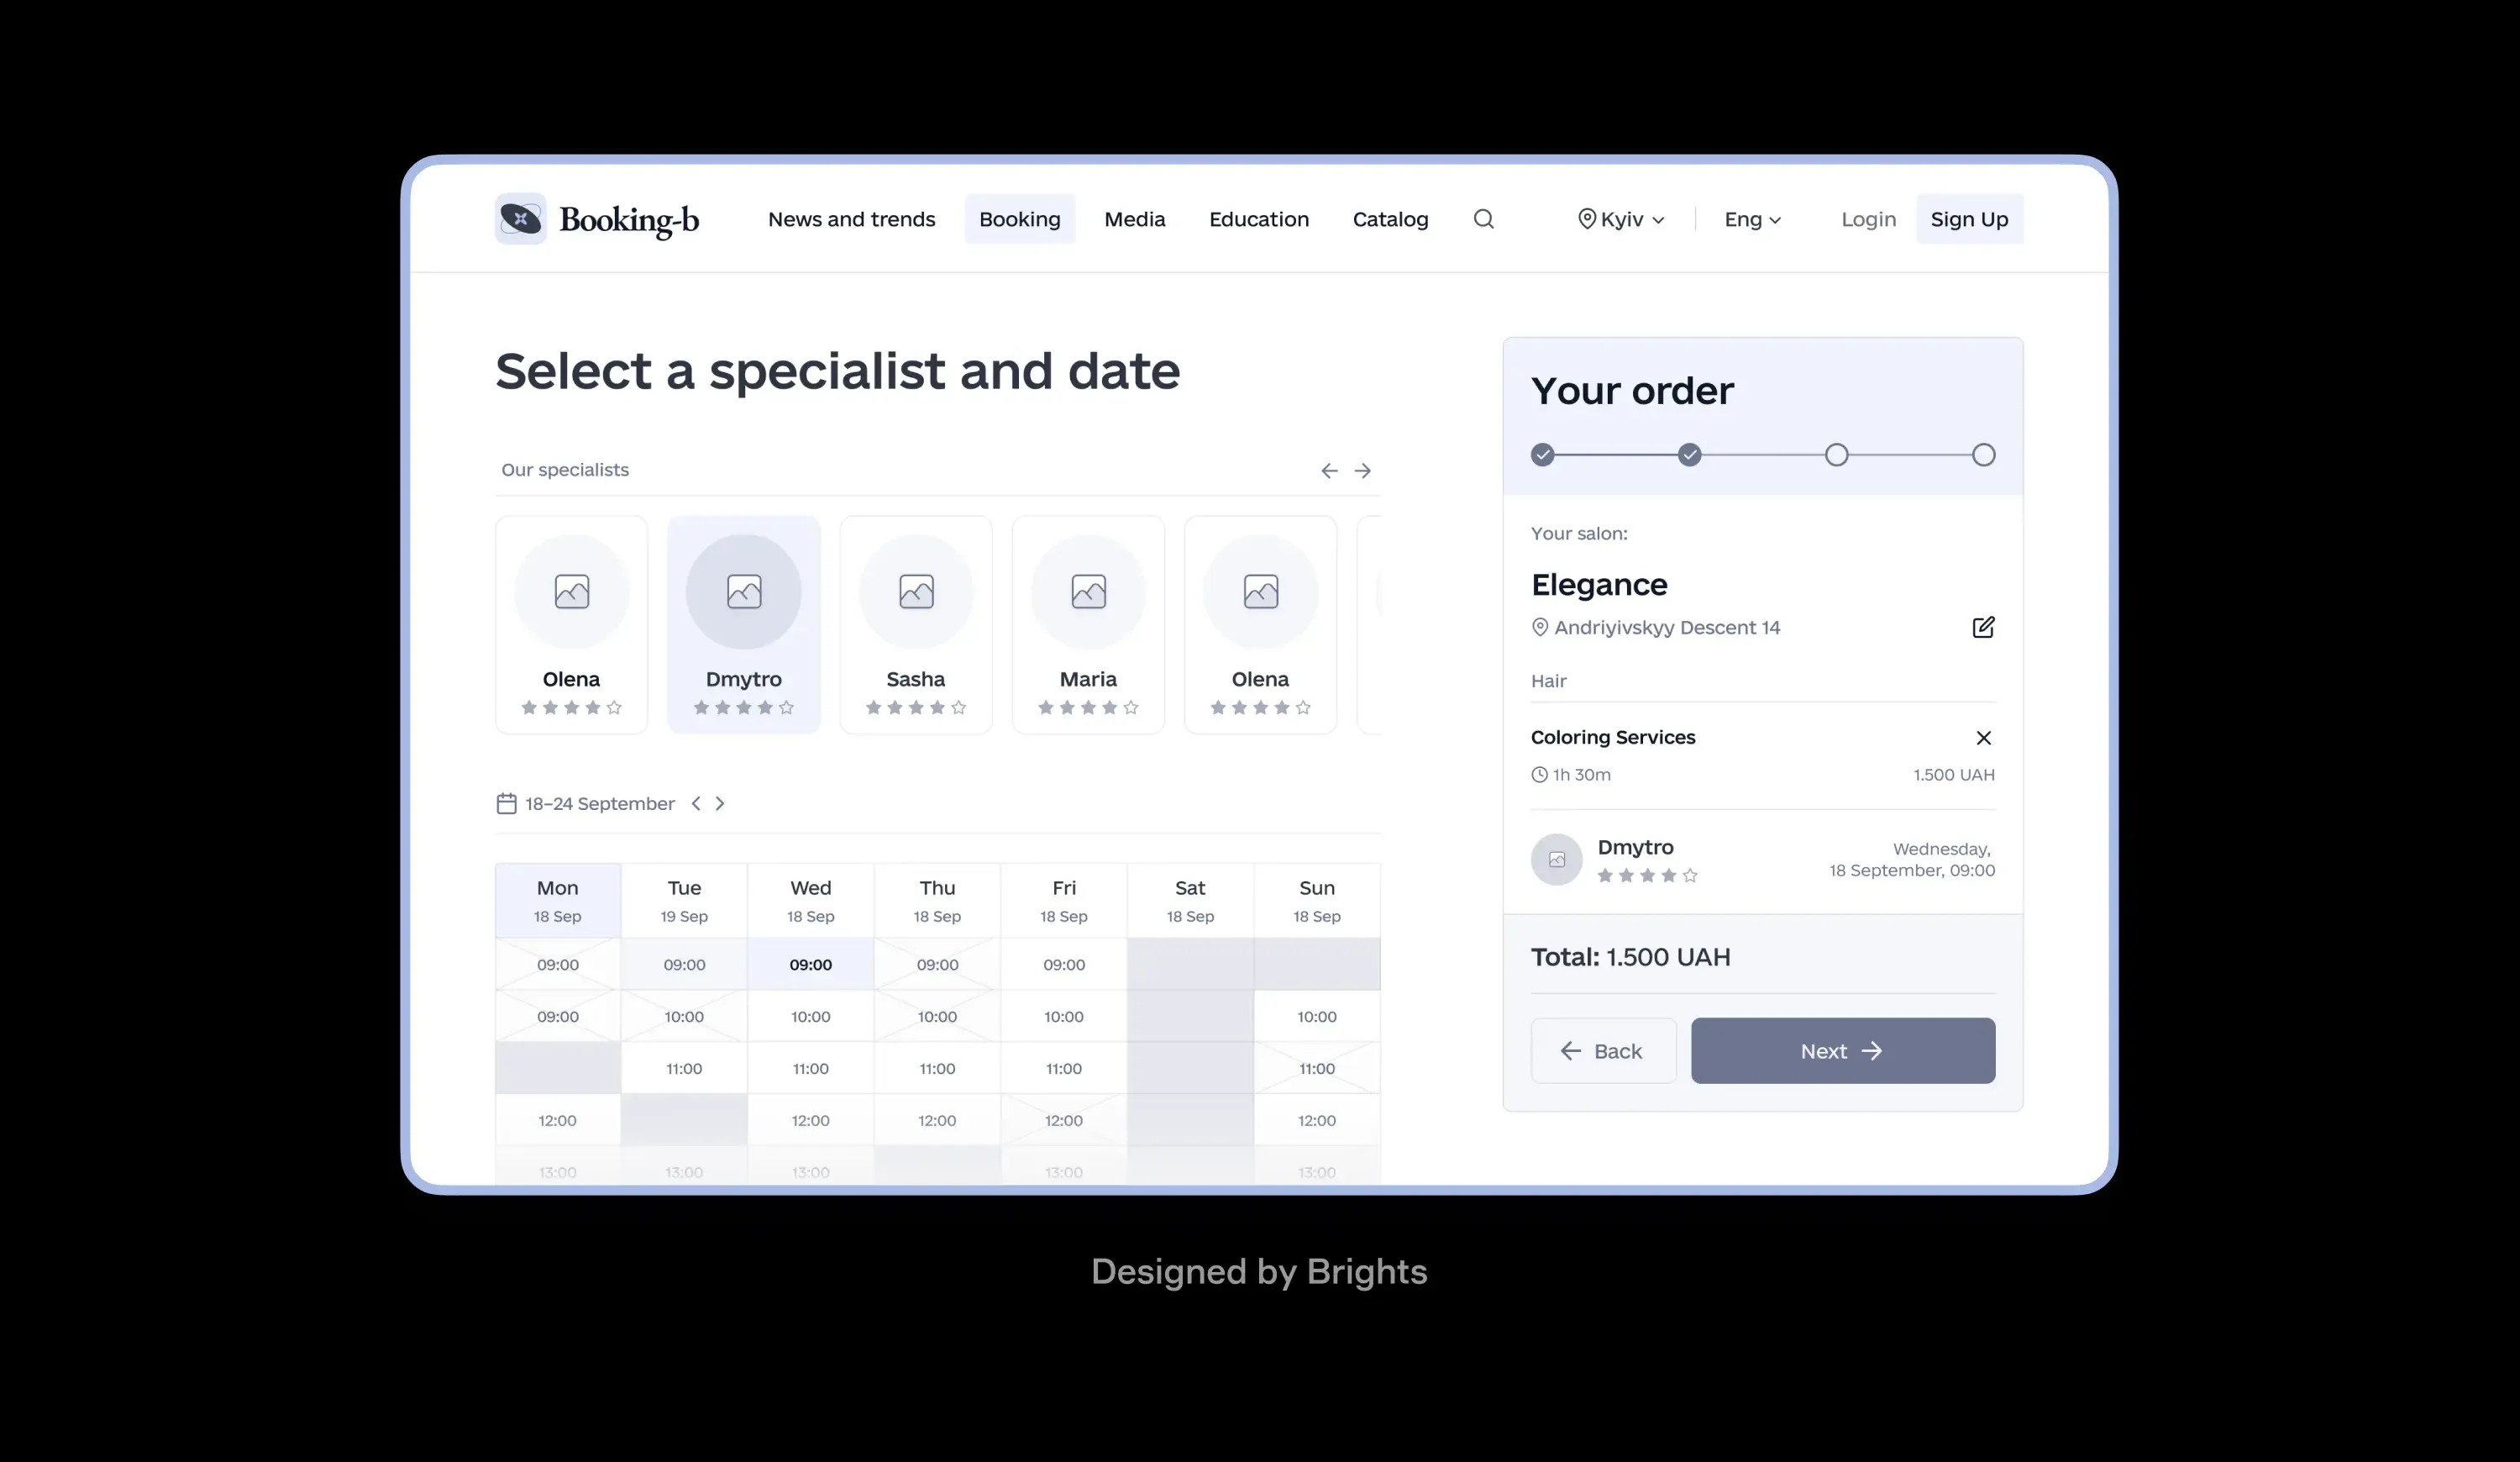Pick the Tue 11:00 time slot
Viewport: 2520px width, 1462px height.
pyautogui.click(x=684, y=1069)
